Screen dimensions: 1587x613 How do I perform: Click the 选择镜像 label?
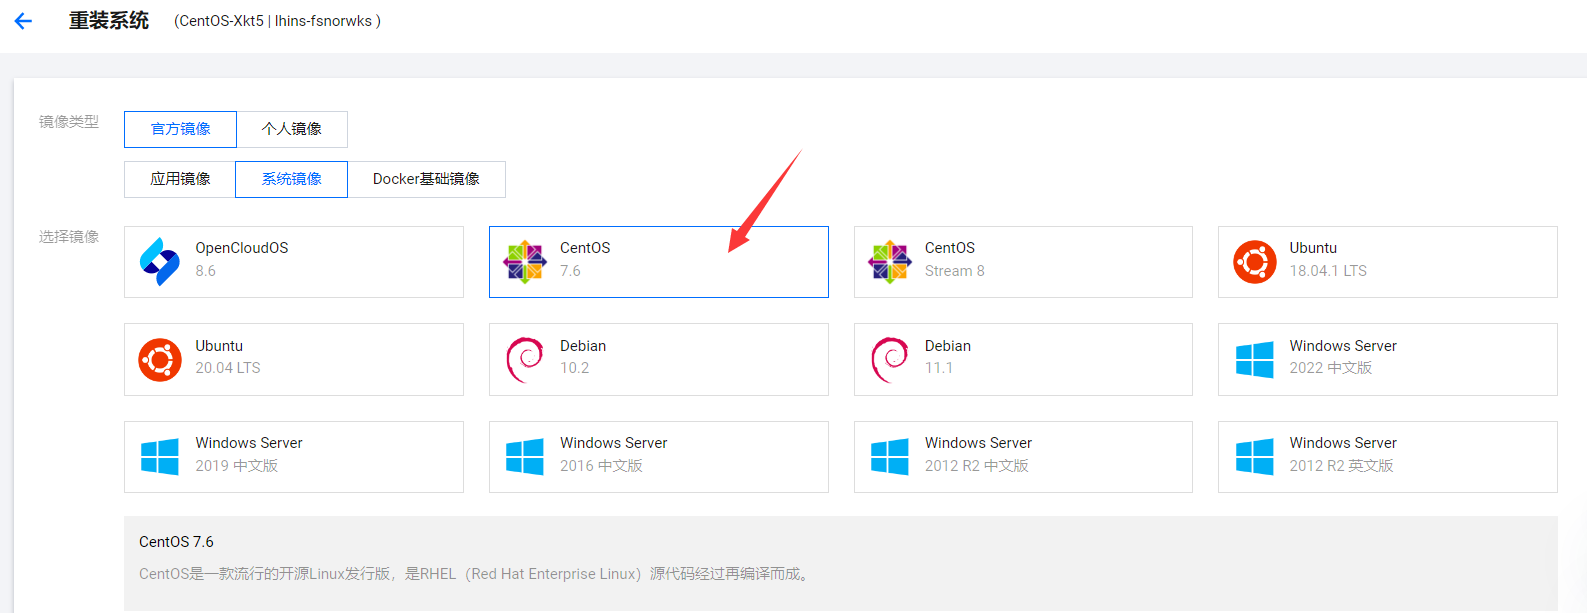[x=69, y=237]
